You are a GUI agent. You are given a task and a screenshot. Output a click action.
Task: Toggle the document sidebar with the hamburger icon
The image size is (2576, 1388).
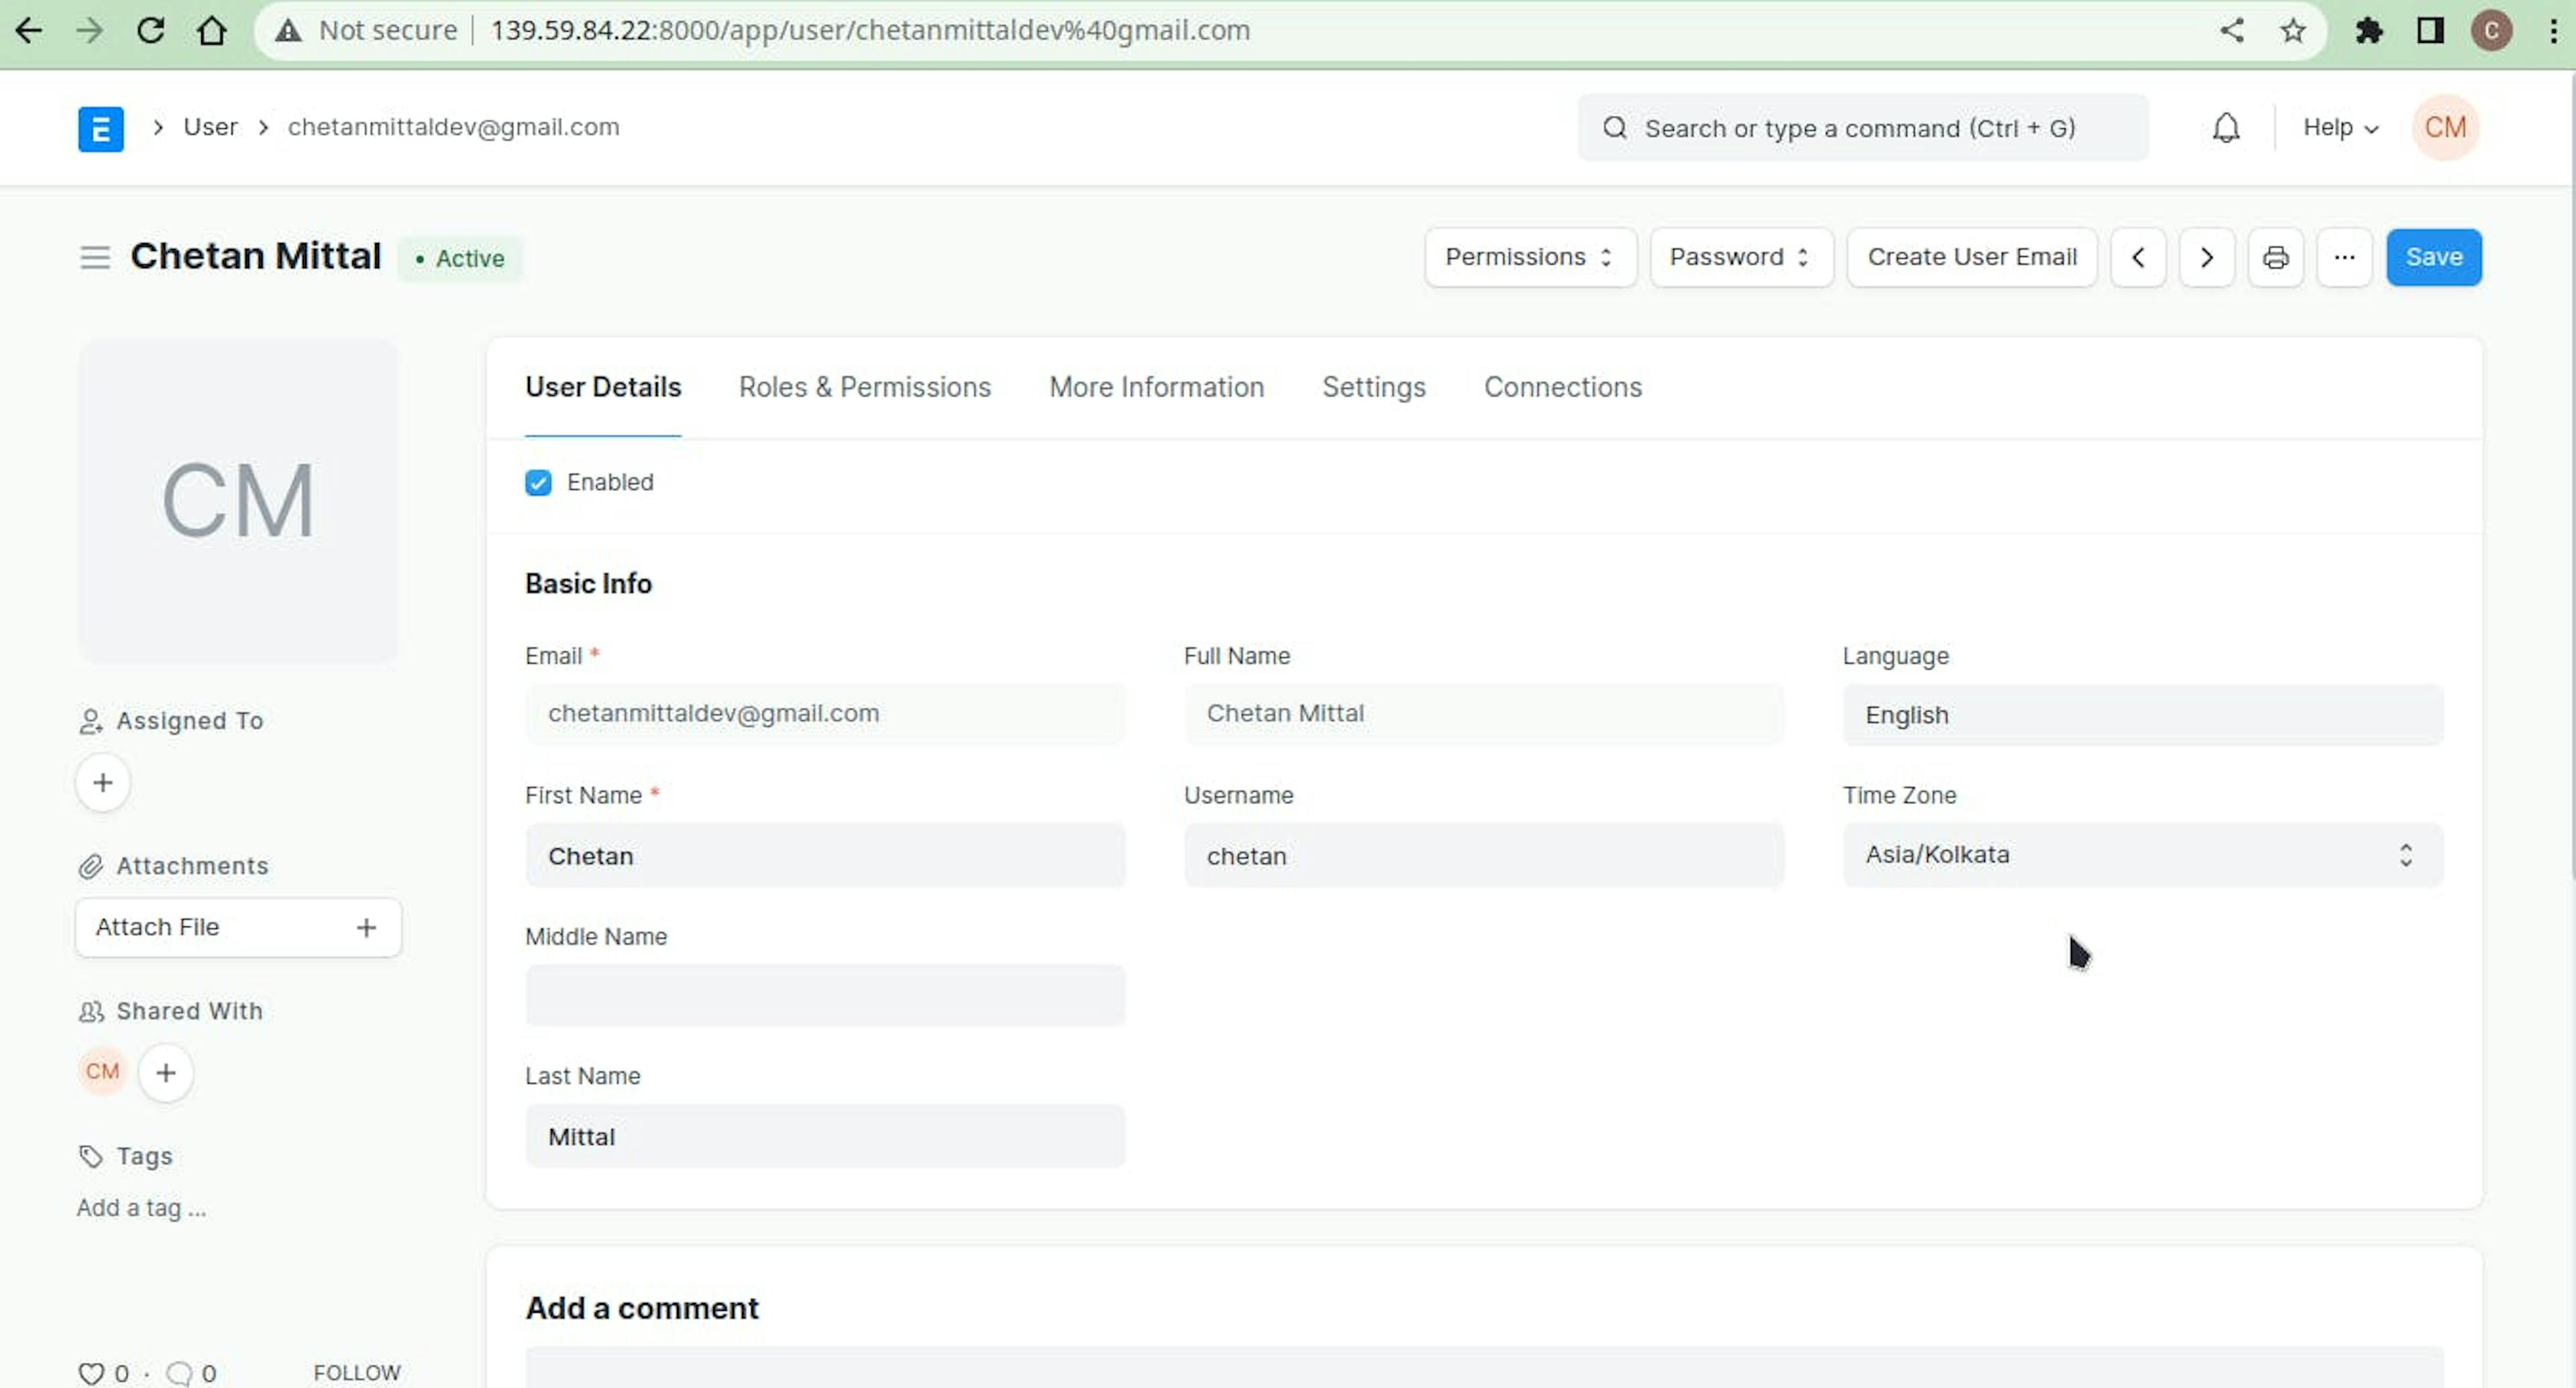94,257
